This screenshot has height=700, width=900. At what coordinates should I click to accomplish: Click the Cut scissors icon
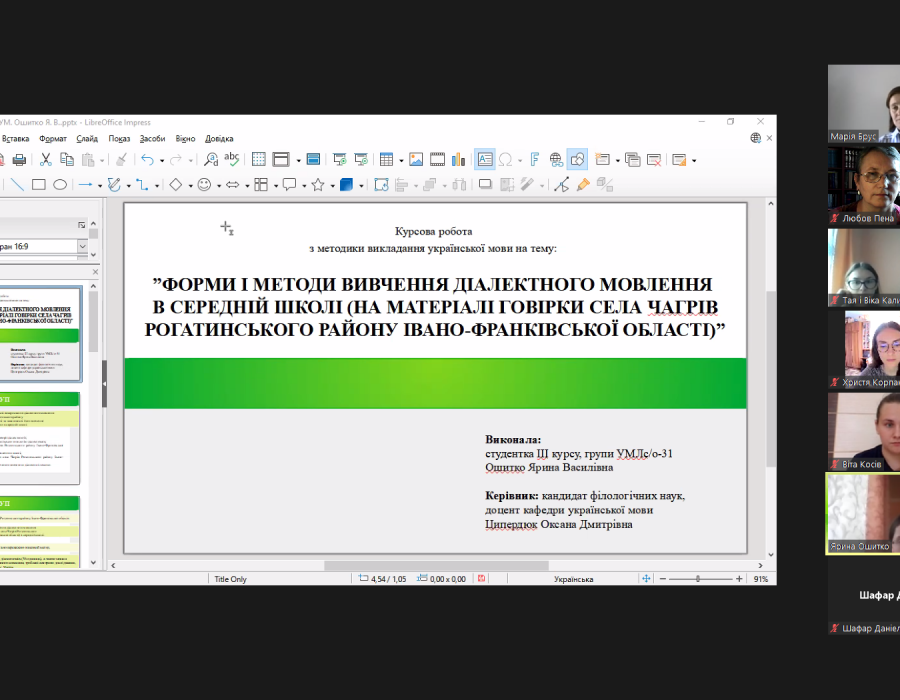click(45, 159)
